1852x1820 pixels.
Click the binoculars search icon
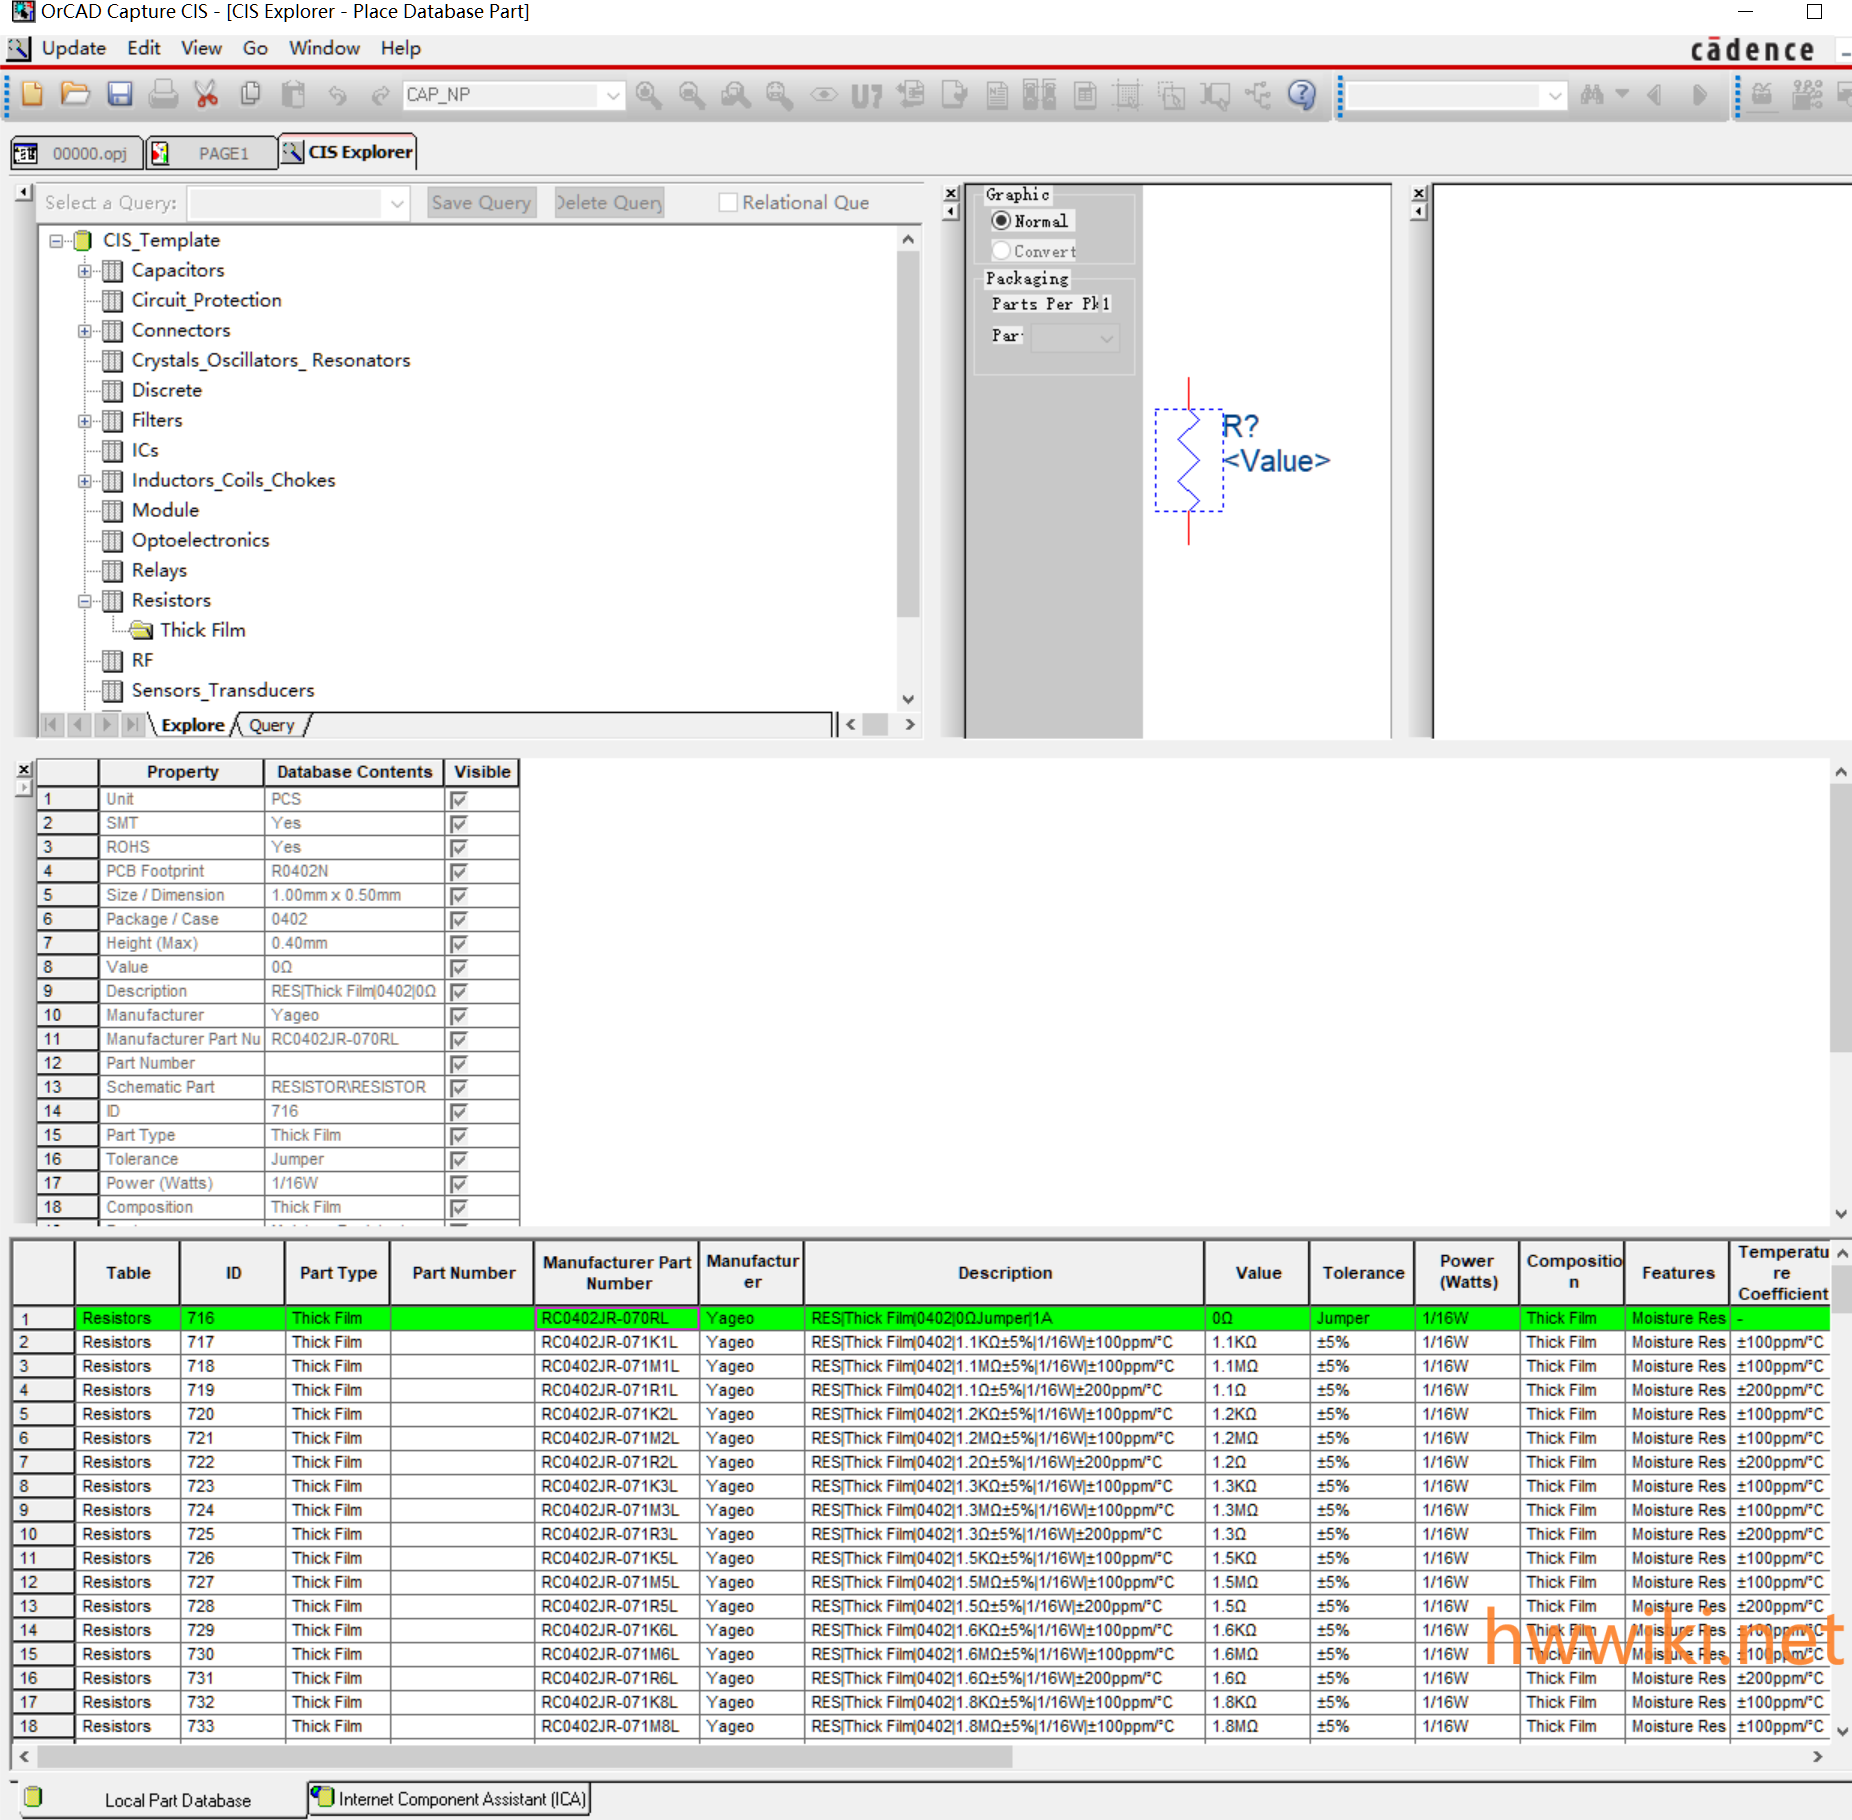(x=1592, y=95)
